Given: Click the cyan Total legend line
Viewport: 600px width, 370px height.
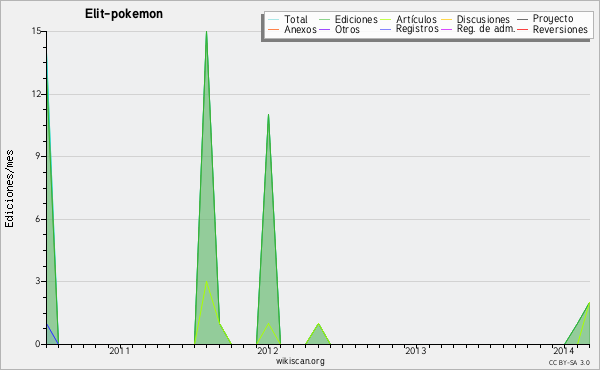Looking at the screenshot, I should [273, 20].
